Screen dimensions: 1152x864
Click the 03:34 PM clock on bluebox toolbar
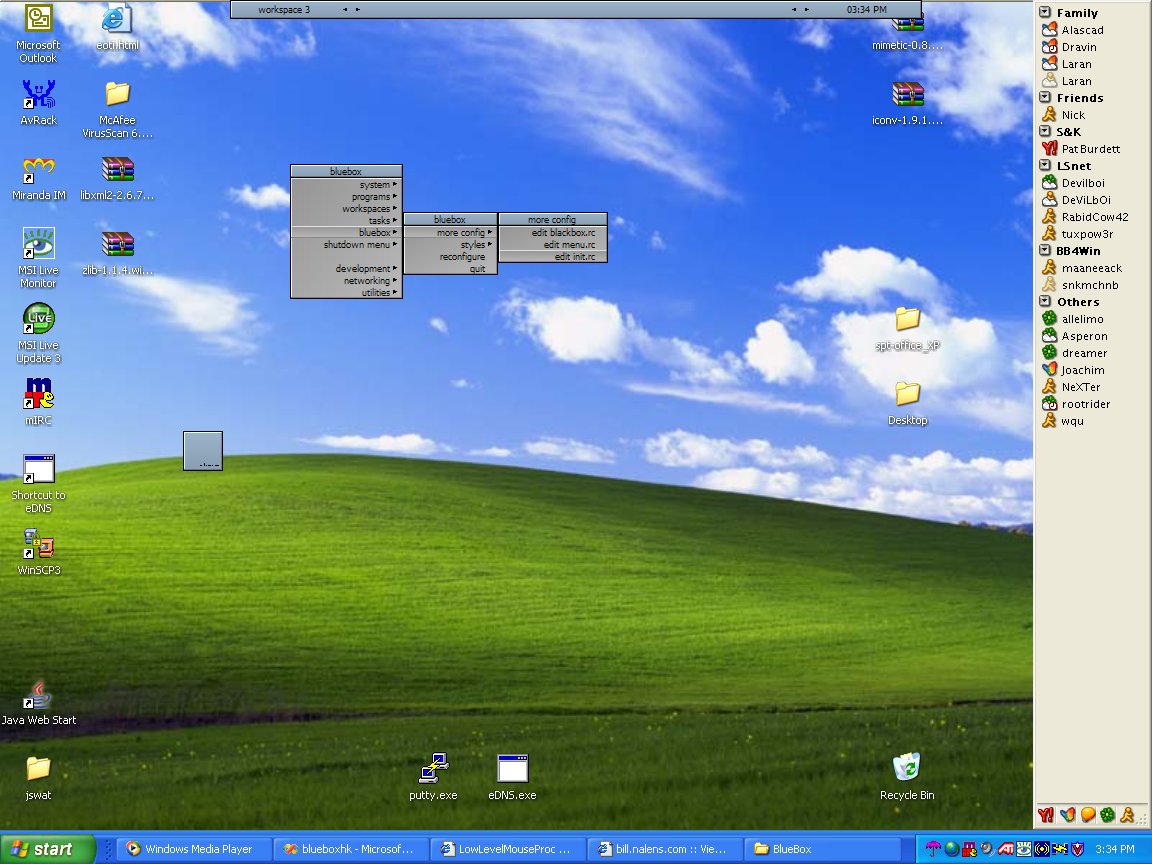pos(866,10)
